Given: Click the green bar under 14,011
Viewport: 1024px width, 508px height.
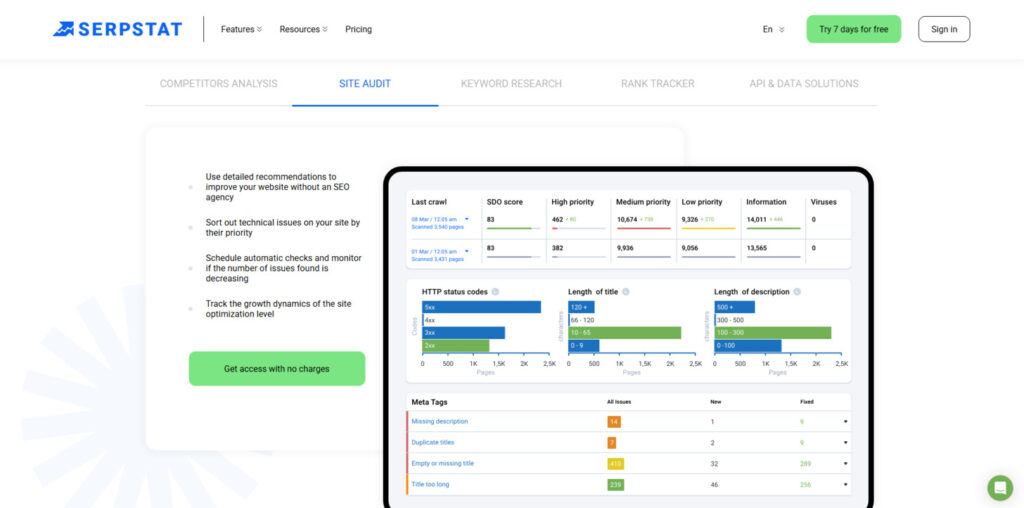Looking at the screenshot, I should click(x=773, y=229).
